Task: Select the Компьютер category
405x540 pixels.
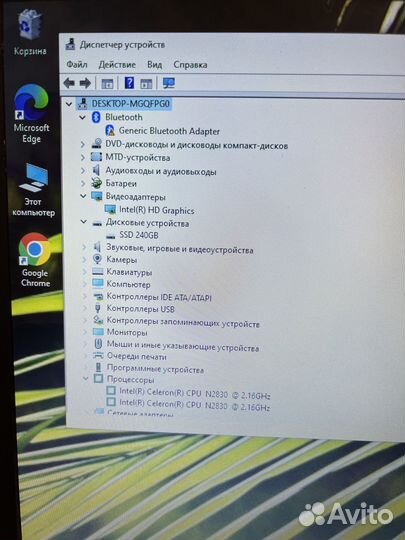Action: click(128, 284)
